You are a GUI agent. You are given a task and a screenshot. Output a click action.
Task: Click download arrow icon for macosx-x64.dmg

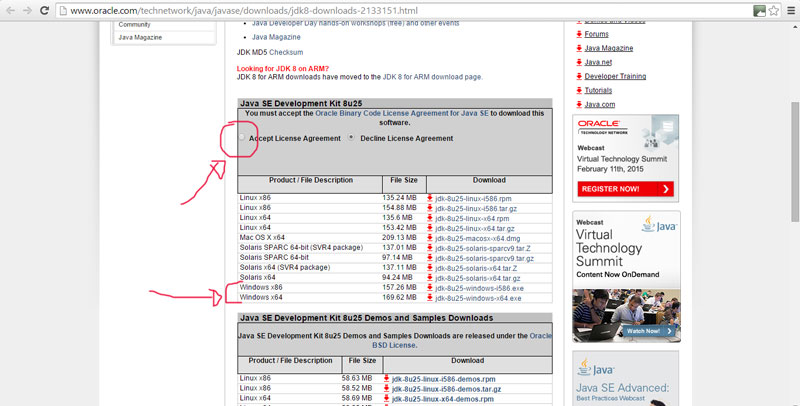coord(430,238)
